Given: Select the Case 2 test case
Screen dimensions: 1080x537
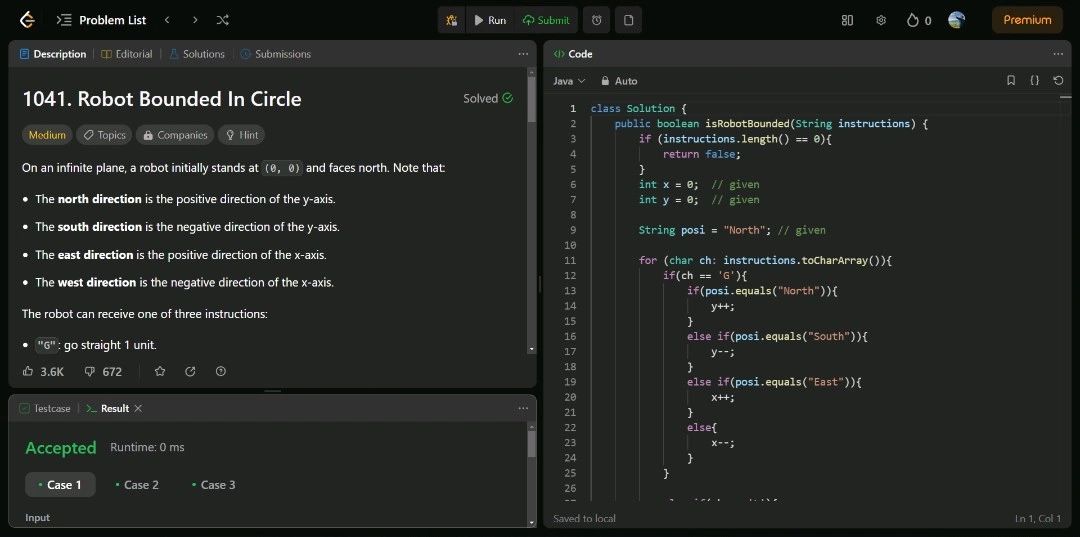Looking at the screenshot, I should click(137, 485).
